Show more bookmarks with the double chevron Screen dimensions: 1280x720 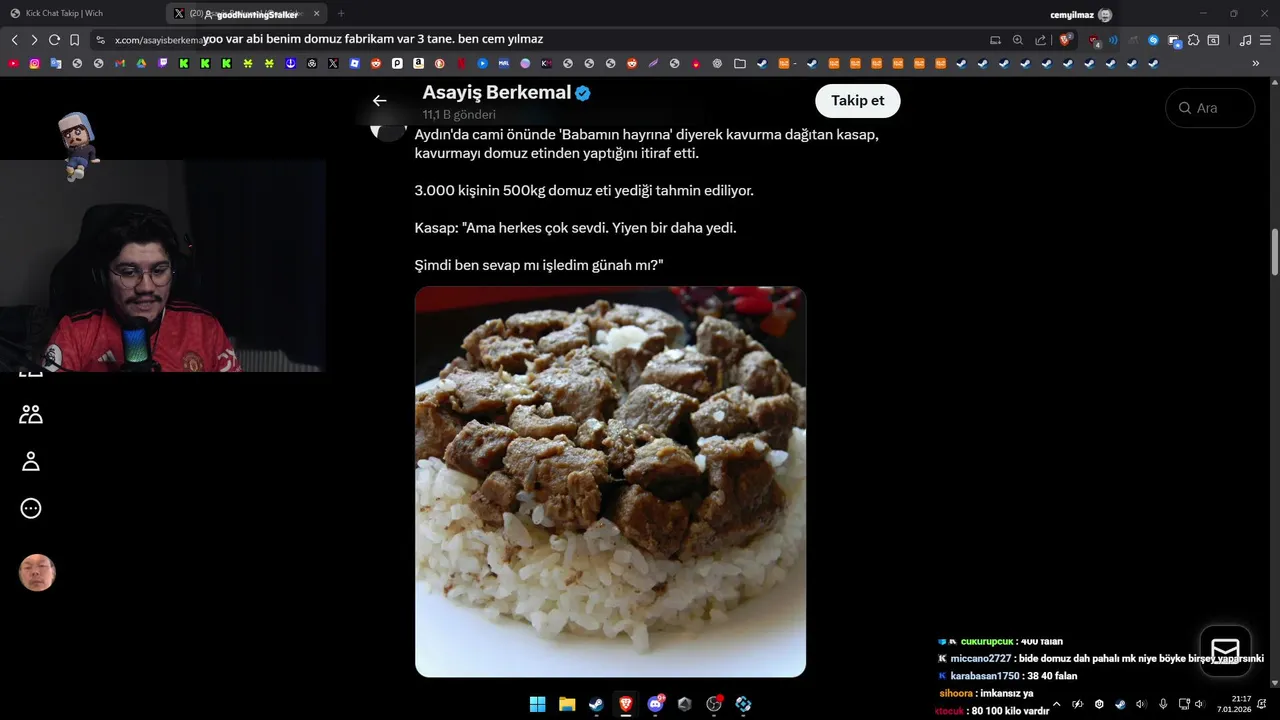coord(1256,63)
